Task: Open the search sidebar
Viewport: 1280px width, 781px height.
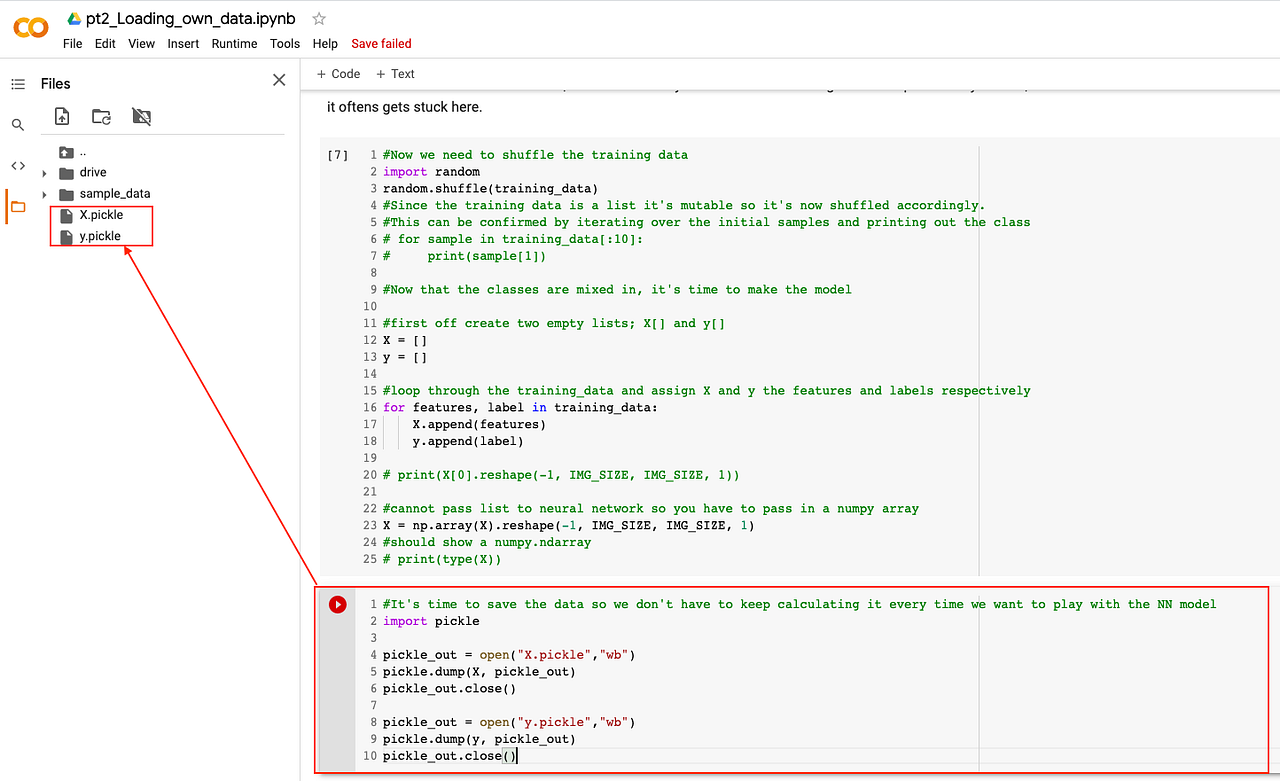Action: coord(18,124)
